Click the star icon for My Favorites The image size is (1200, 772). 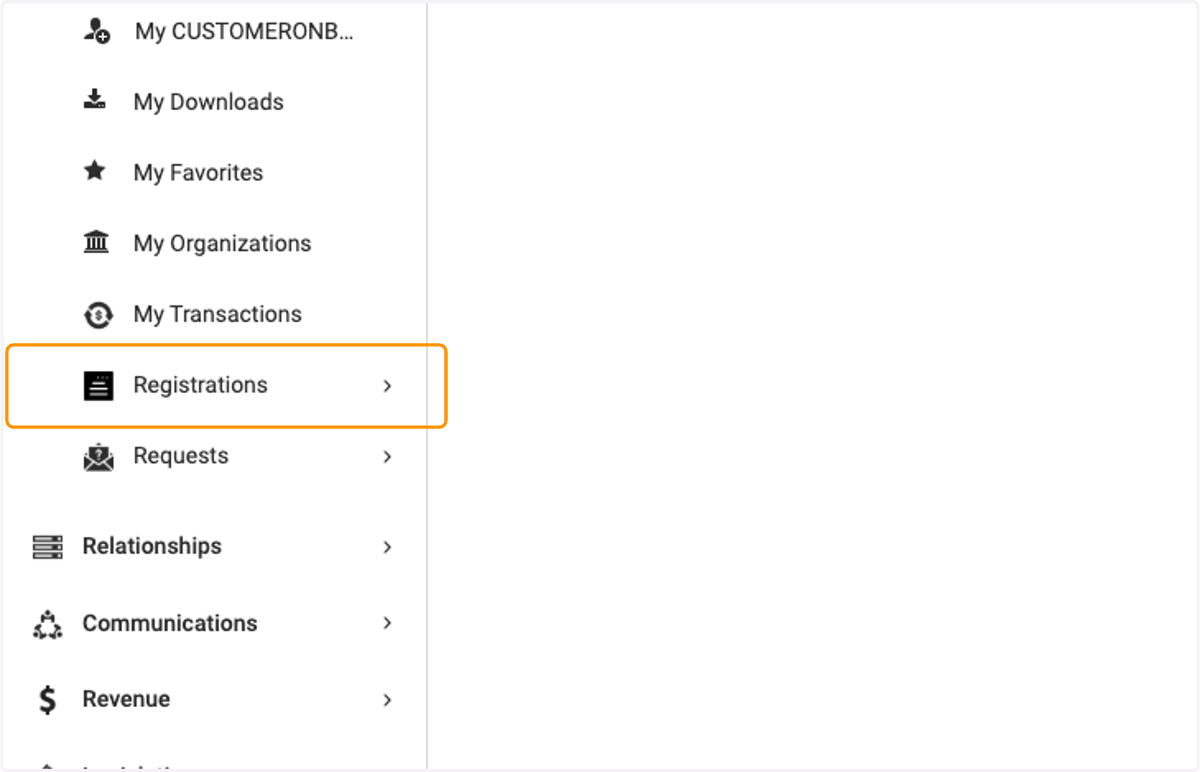tap(95, 171)
